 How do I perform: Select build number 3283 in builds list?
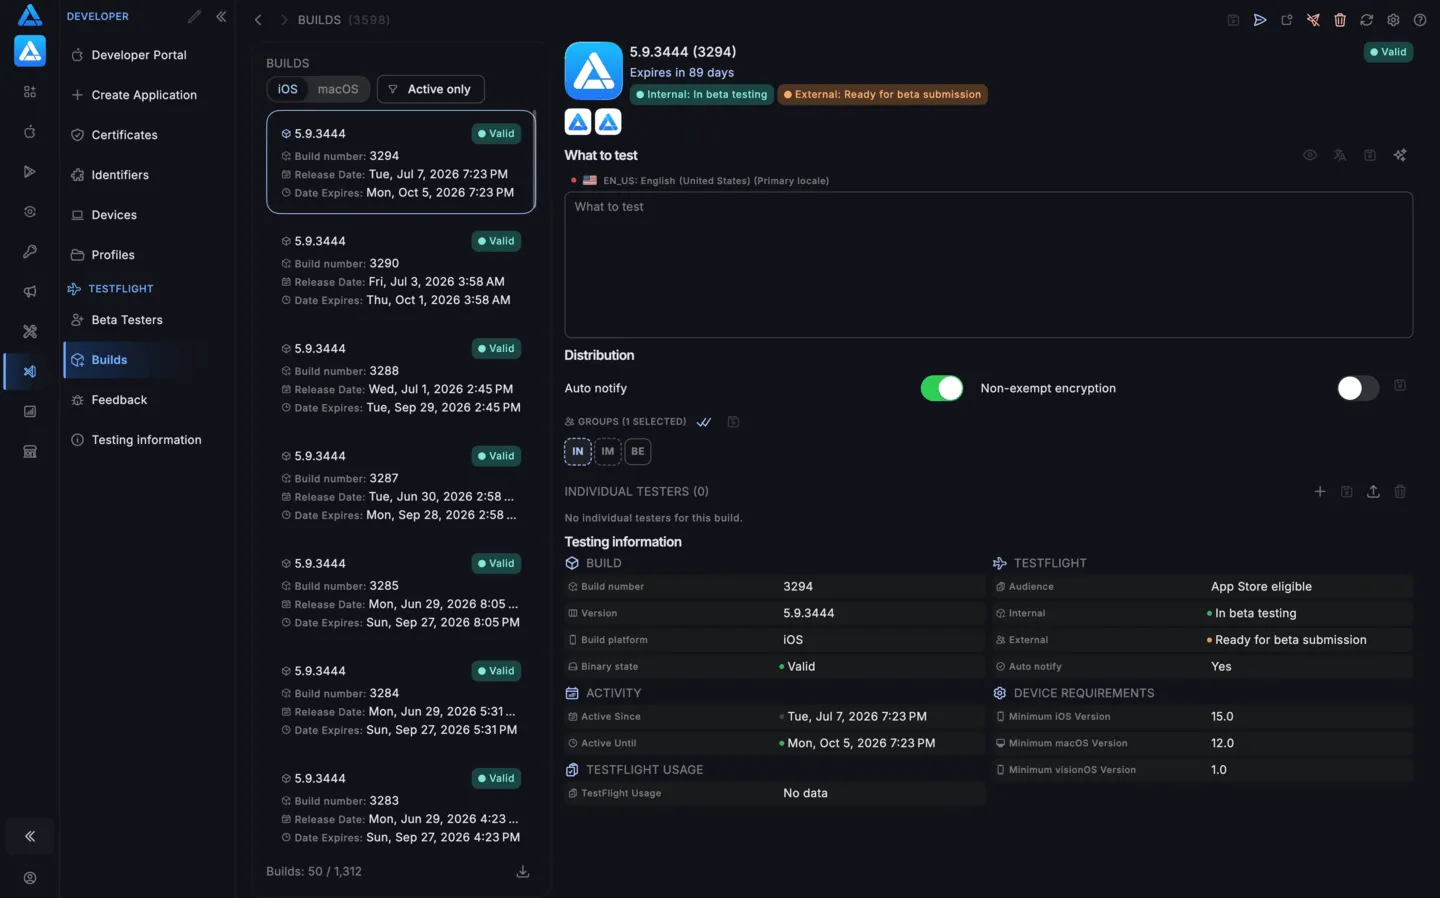click(x=401, y=807)
